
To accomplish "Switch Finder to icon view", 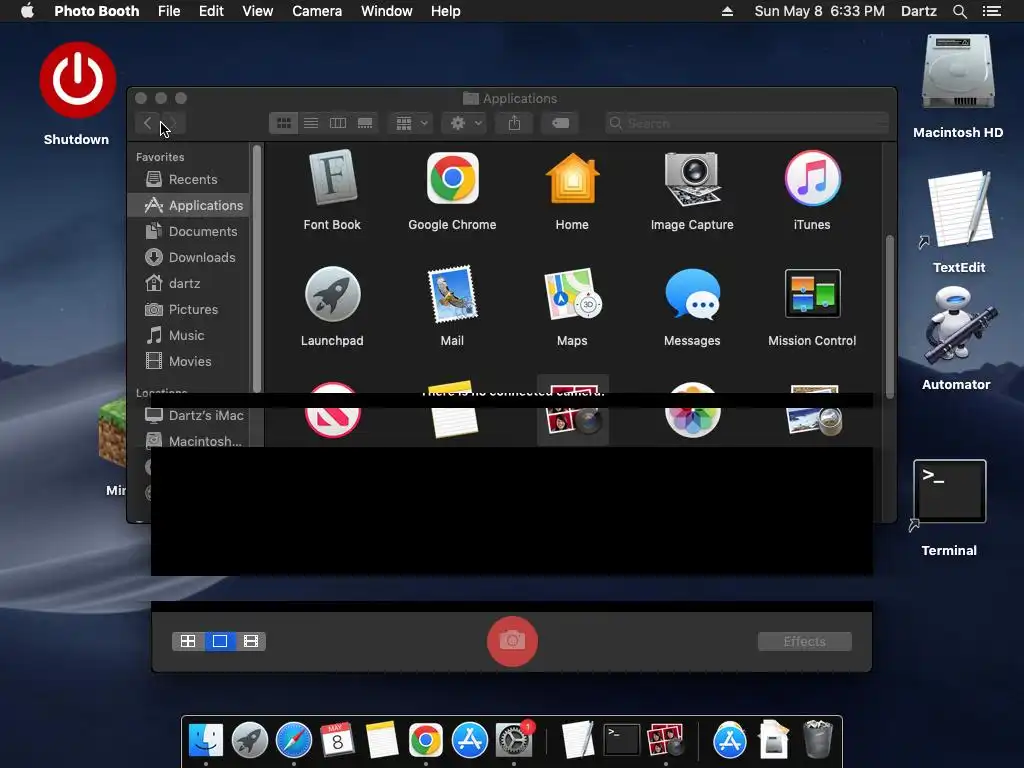I will [283, 123].
